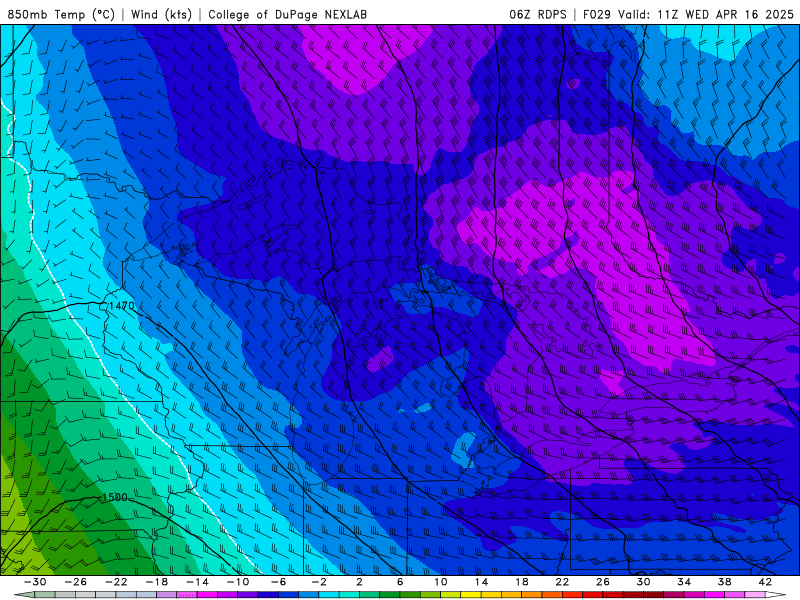Click the -14 color scale label
Screen dimensions: 800x600
coord(197,582)
